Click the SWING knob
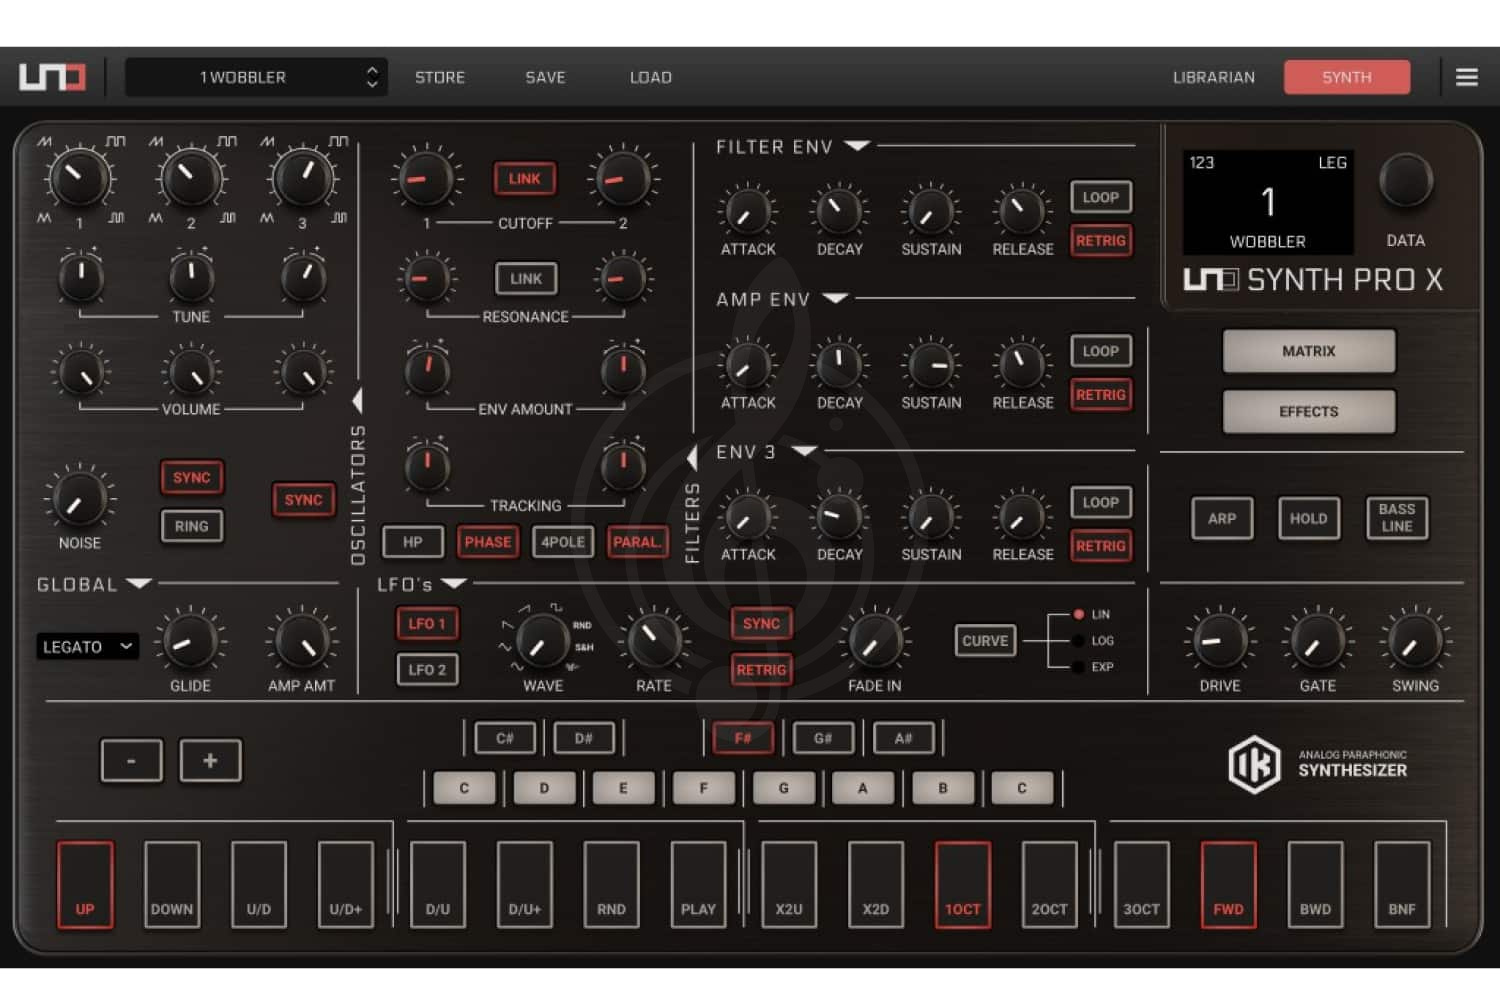 click(x=1415, y=641)
